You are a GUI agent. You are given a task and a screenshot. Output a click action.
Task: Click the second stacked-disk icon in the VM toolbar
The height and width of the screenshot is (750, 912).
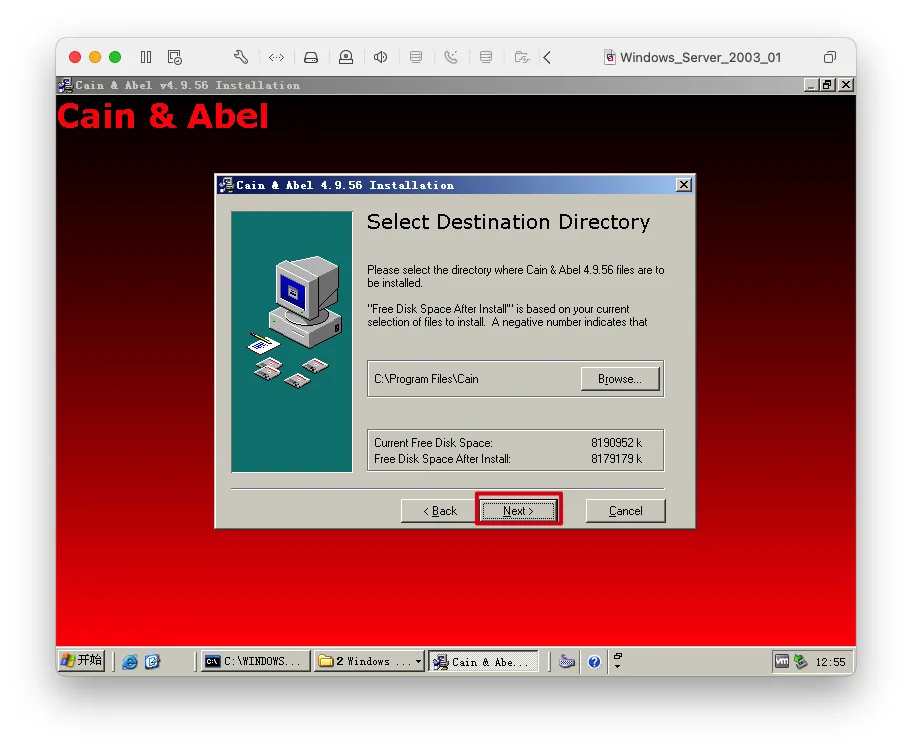486,57
